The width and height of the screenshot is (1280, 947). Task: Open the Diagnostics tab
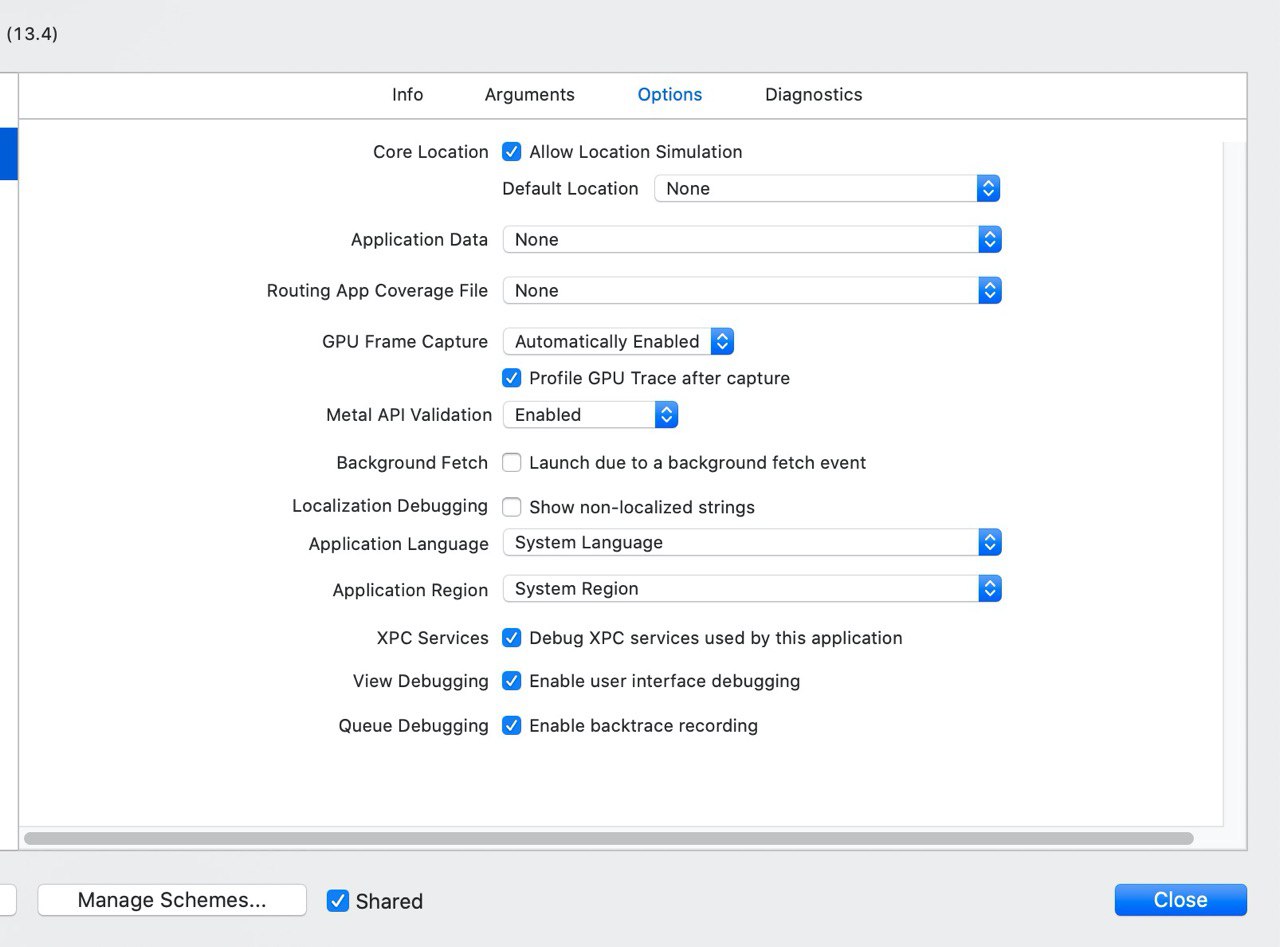[x=813, y=95]
